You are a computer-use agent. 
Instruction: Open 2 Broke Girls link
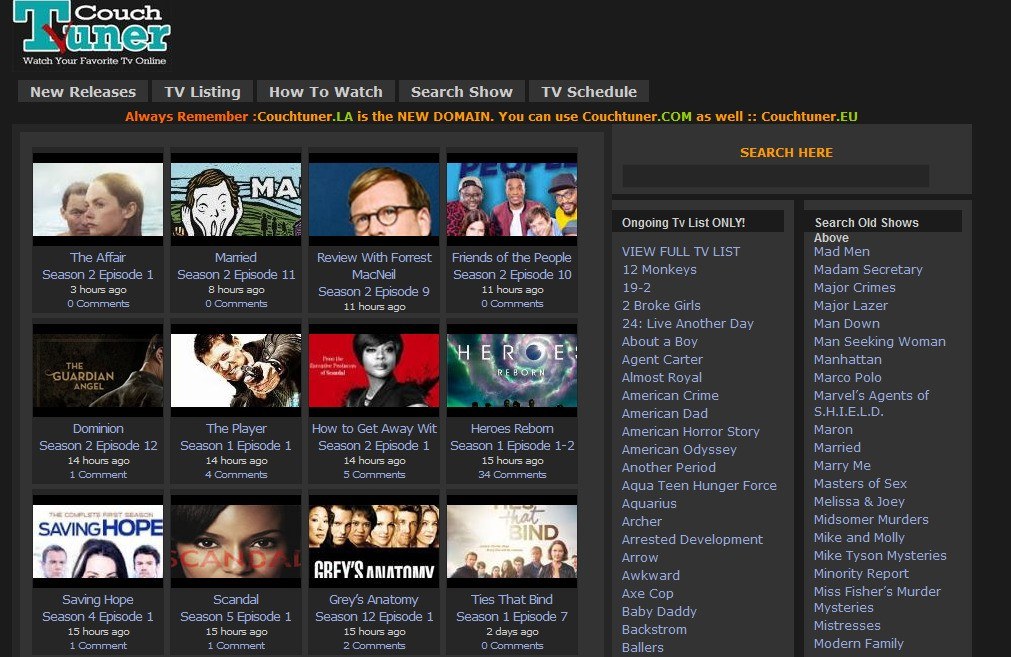(x=661, y=306)
